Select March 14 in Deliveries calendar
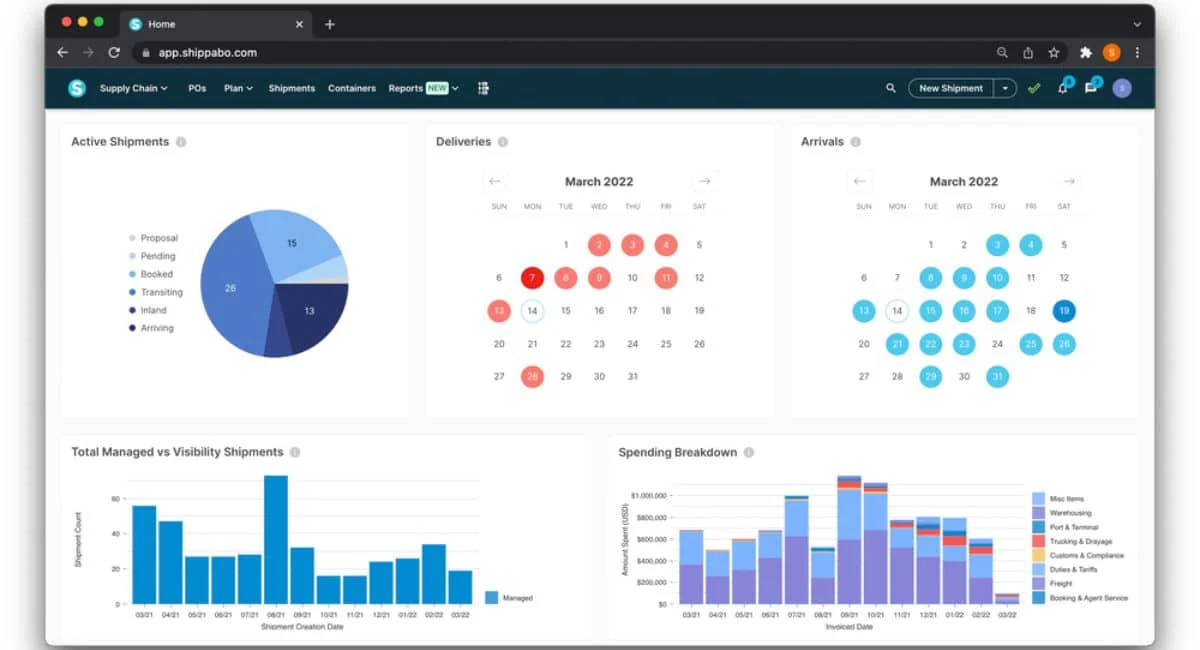Viewport: 1200px width, 650px height. [x=533, y=311]
